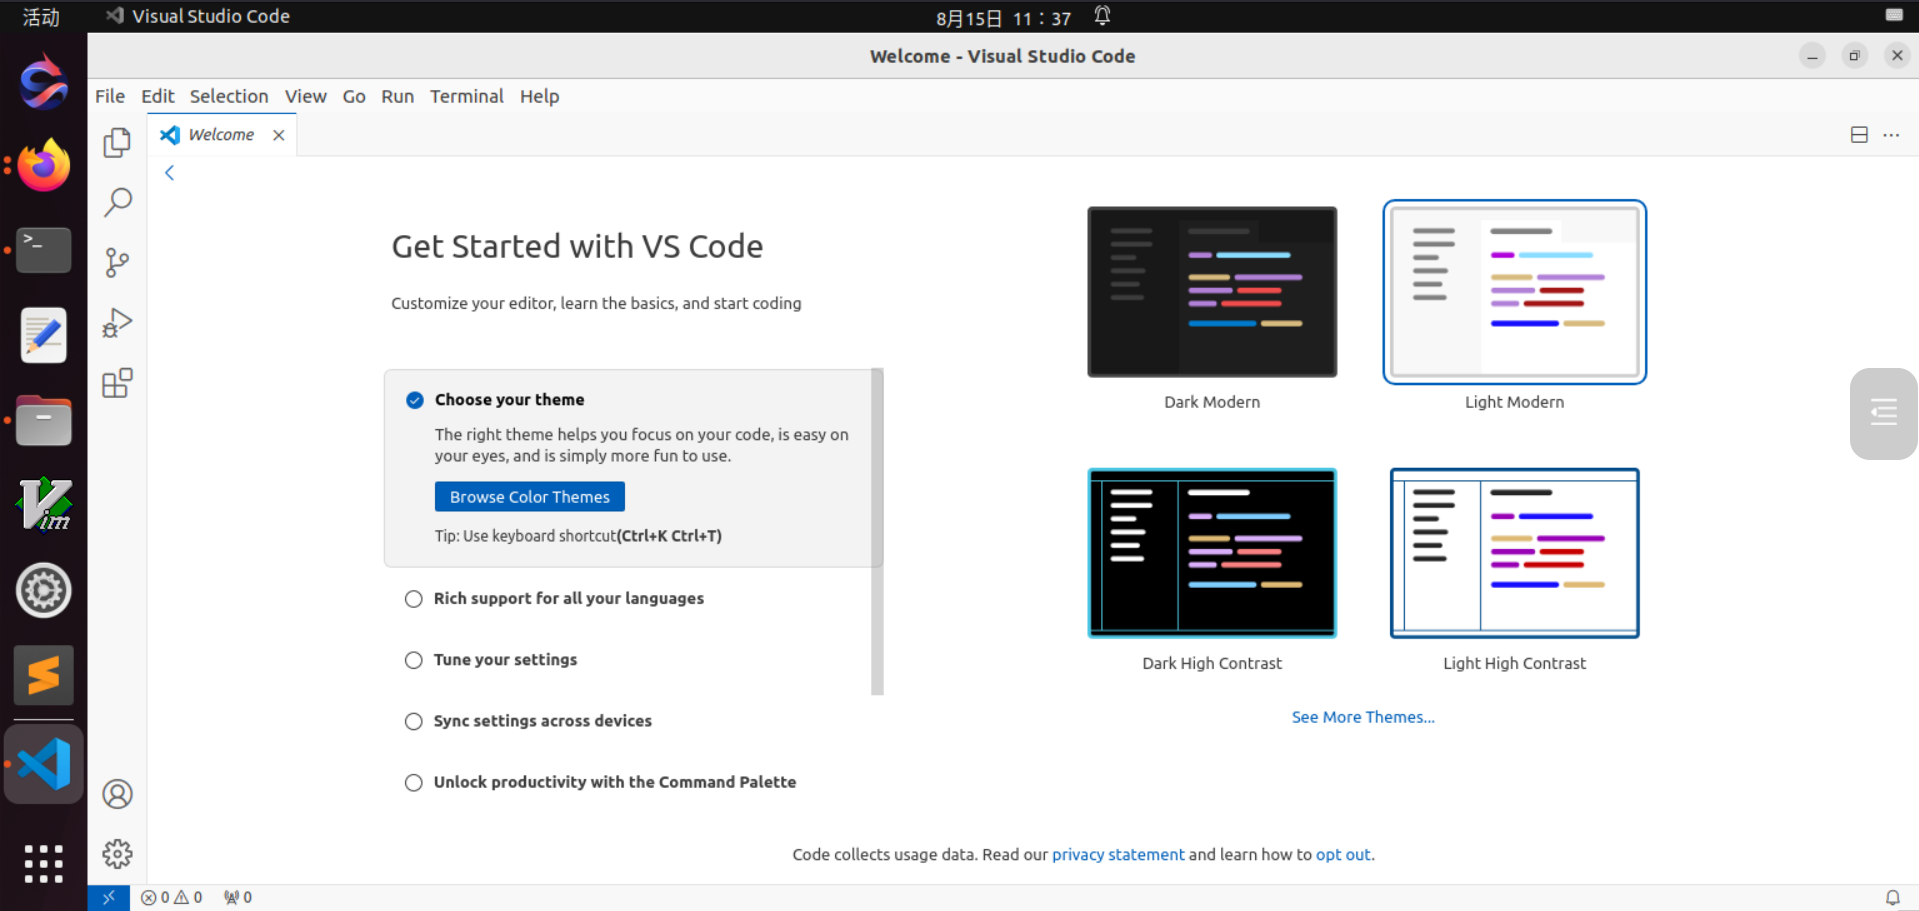Select Rich support for all your languages
The image size is (1919, 911).
coord(568,599)
